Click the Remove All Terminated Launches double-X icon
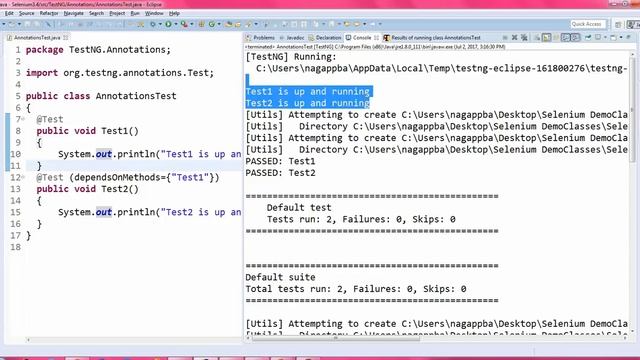 [x=524, y=38]
